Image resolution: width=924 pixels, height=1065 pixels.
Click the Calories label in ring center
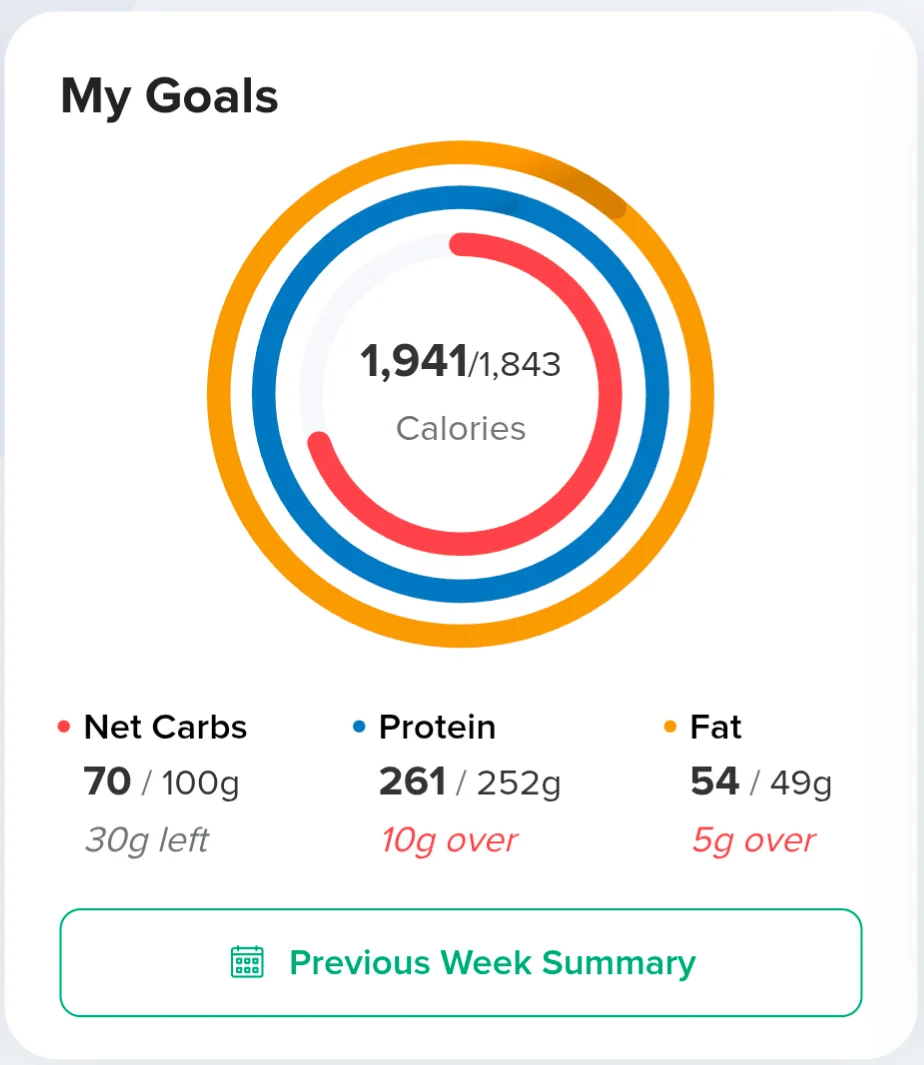[x=461, y=429]
